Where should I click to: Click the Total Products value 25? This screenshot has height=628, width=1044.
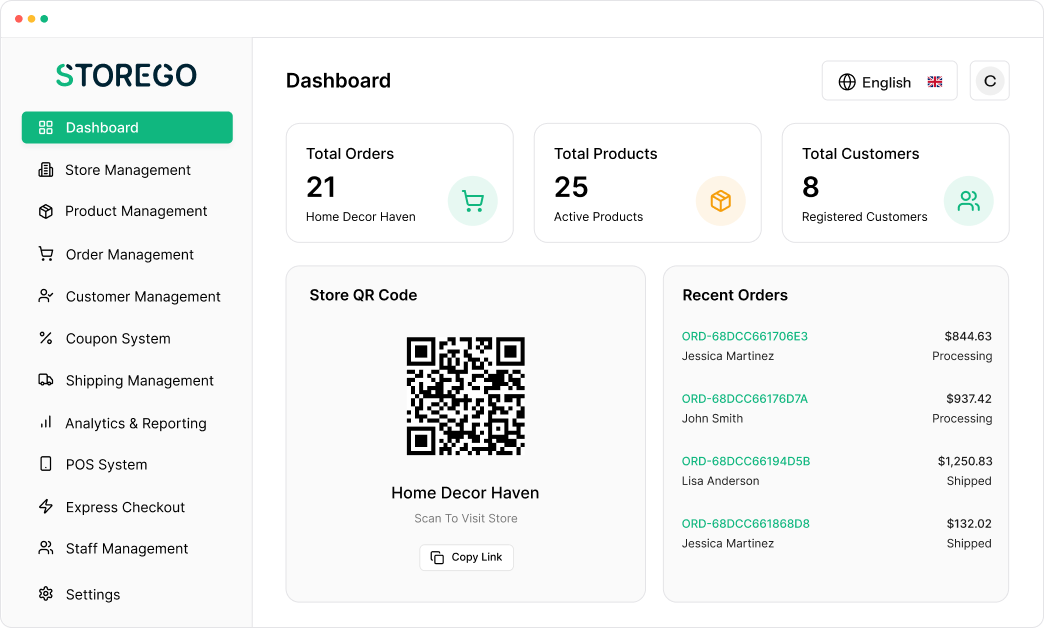point(571,187)
